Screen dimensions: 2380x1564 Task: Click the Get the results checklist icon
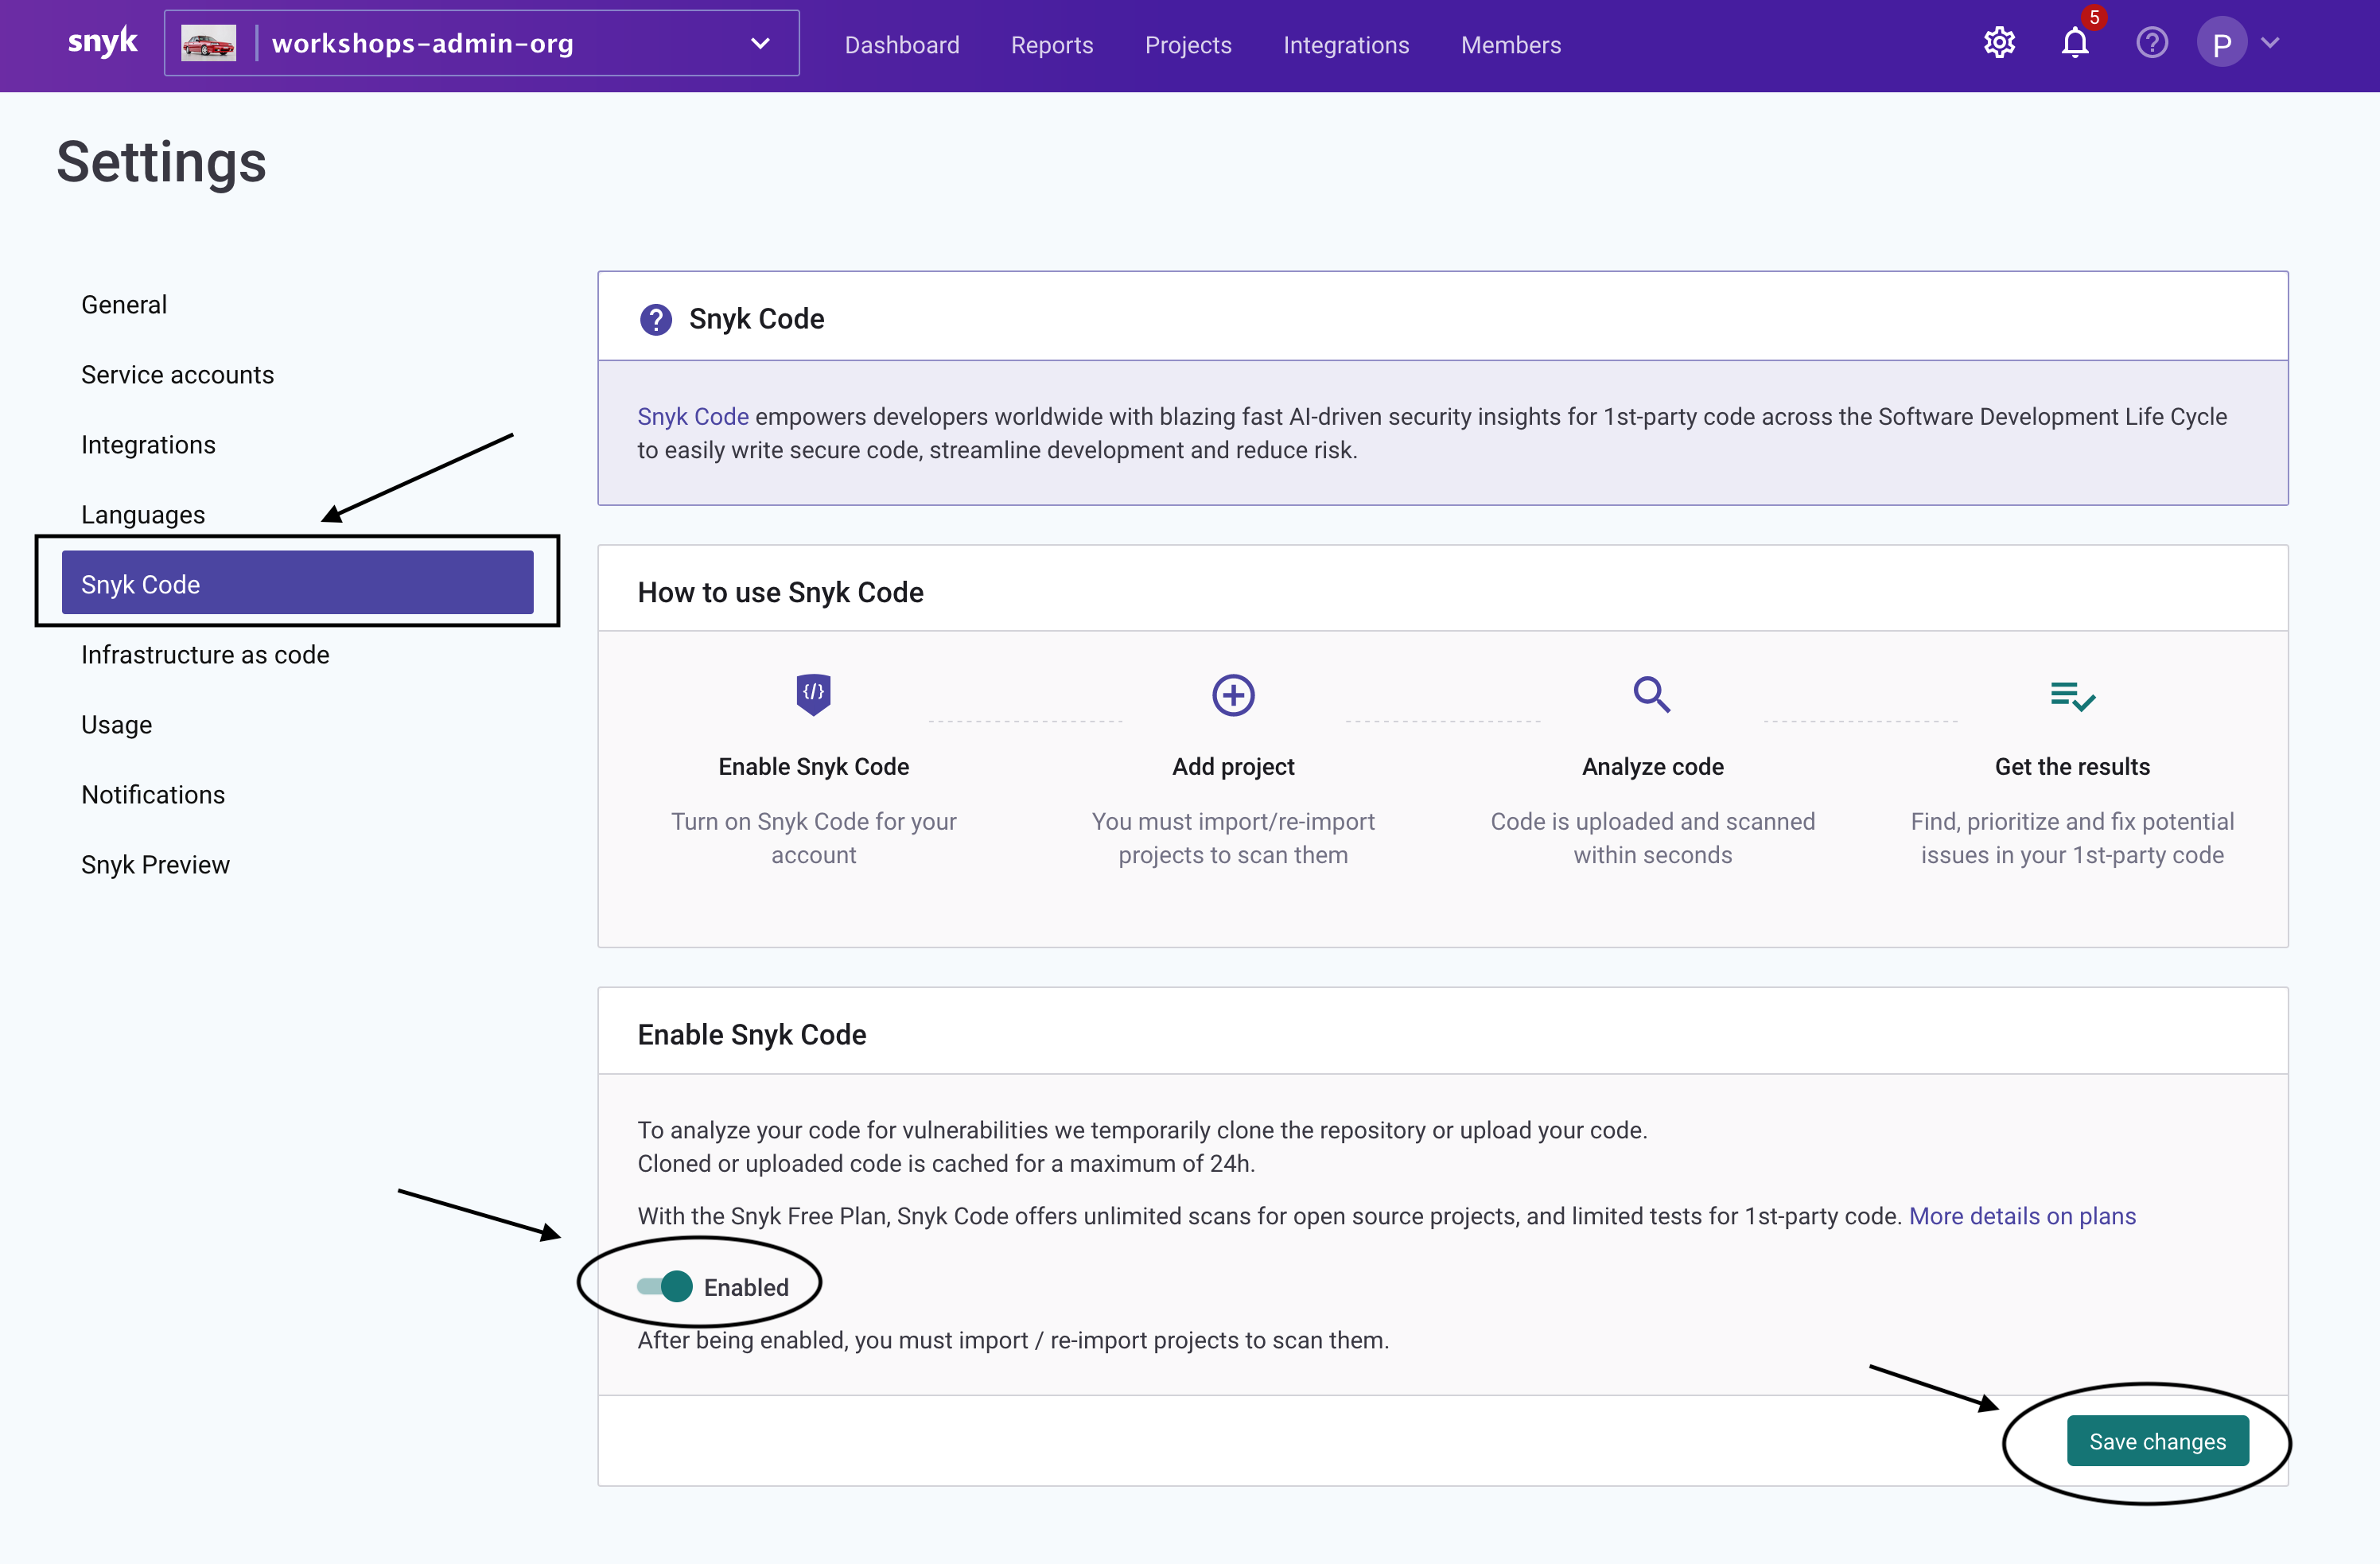coord(2072,696)
